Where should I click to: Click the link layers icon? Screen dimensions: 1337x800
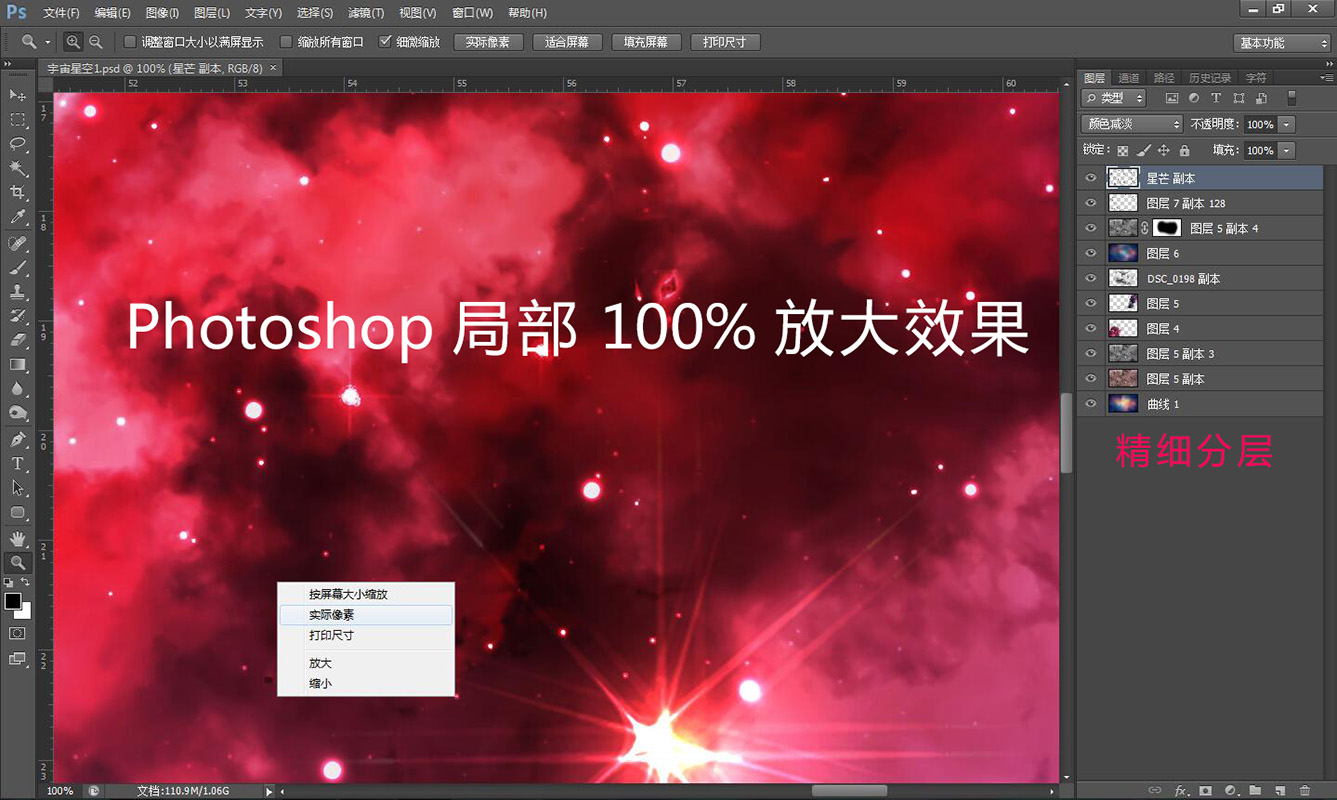point(1156,791)
